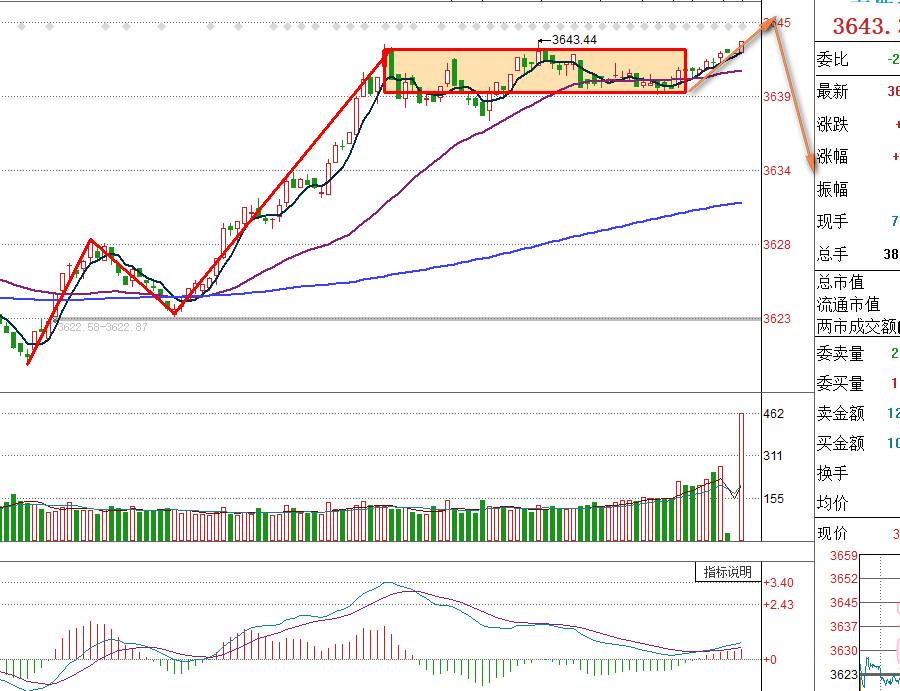This screenshot has height=691, width=900.
Task: Select the 振幅 row label
Action: point(832,189)
